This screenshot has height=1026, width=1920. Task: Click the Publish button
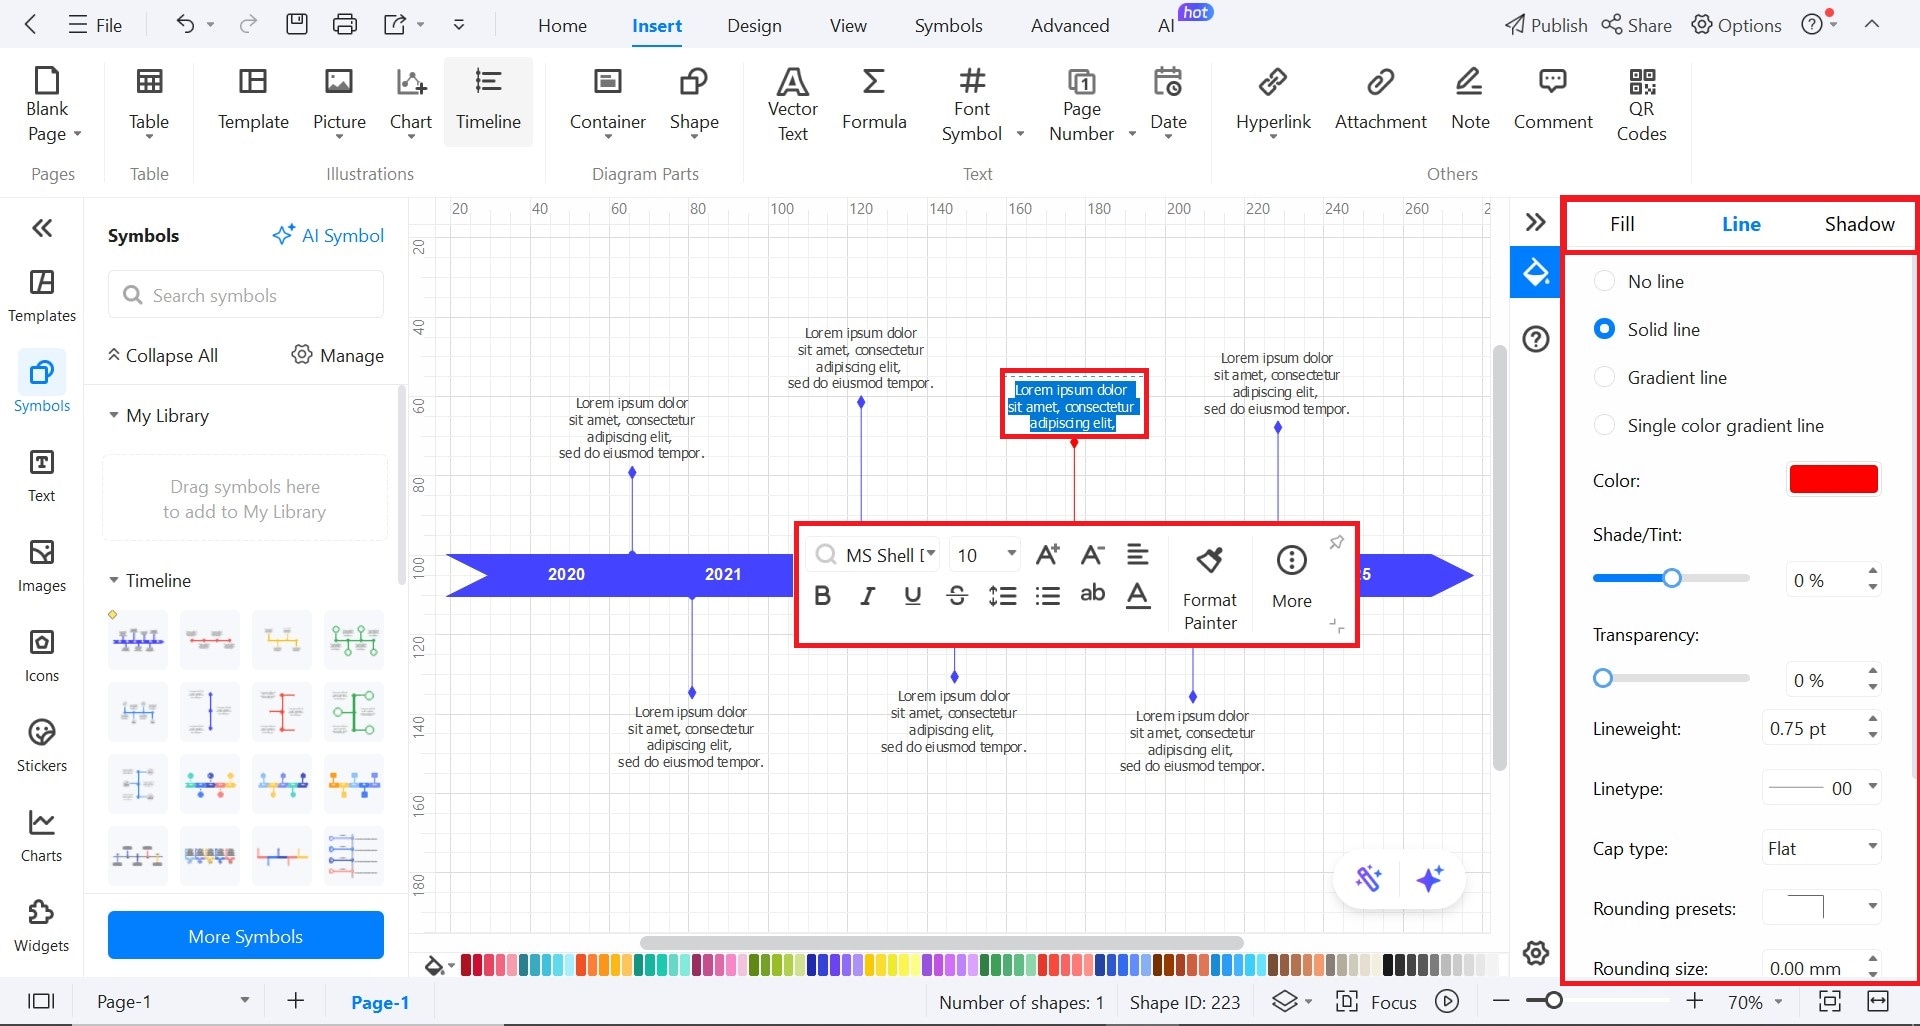tap(1546, 25)
